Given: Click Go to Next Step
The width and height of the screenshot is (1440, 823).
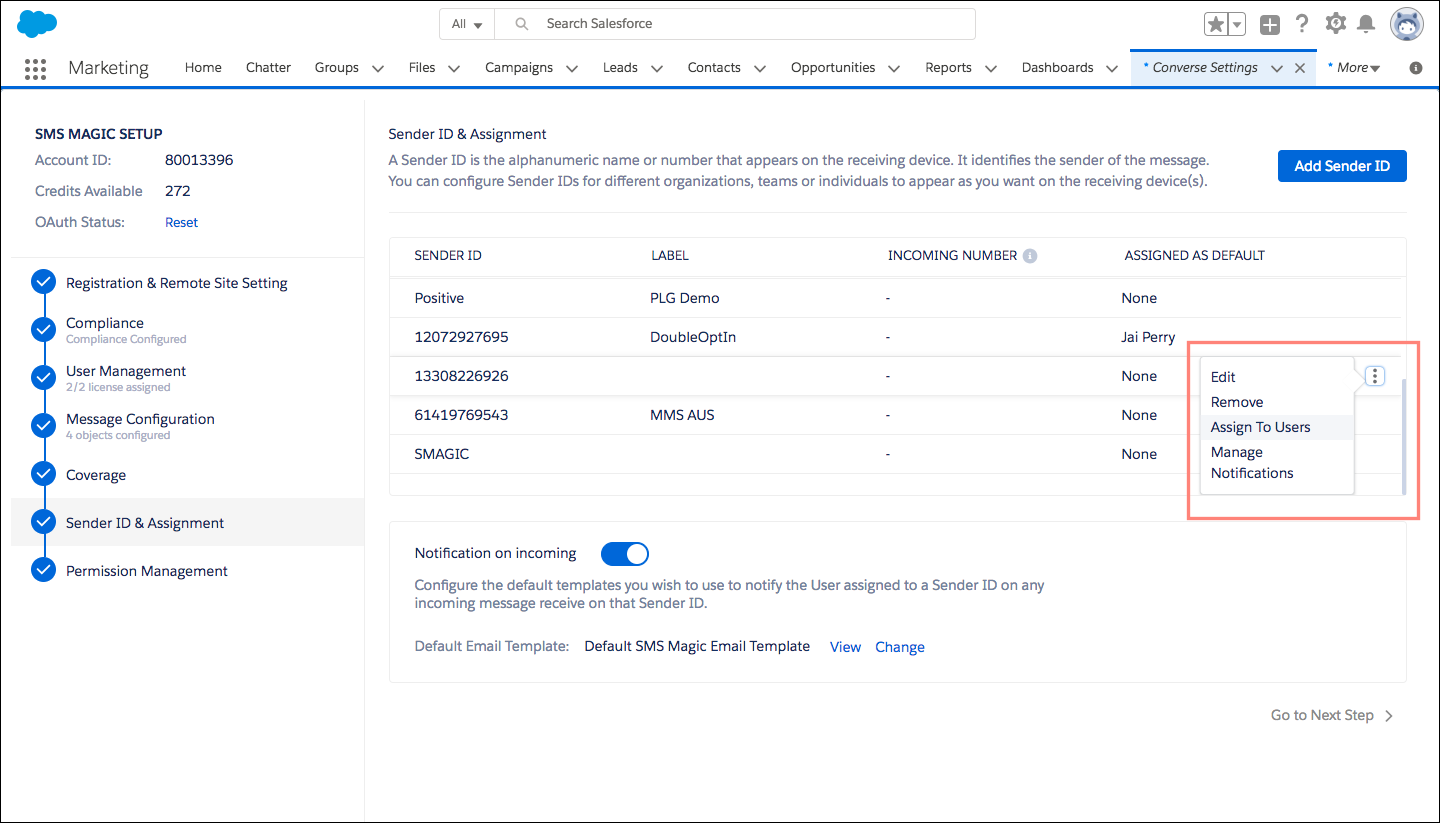Looking at the screenshot, I should (1331, 715).
